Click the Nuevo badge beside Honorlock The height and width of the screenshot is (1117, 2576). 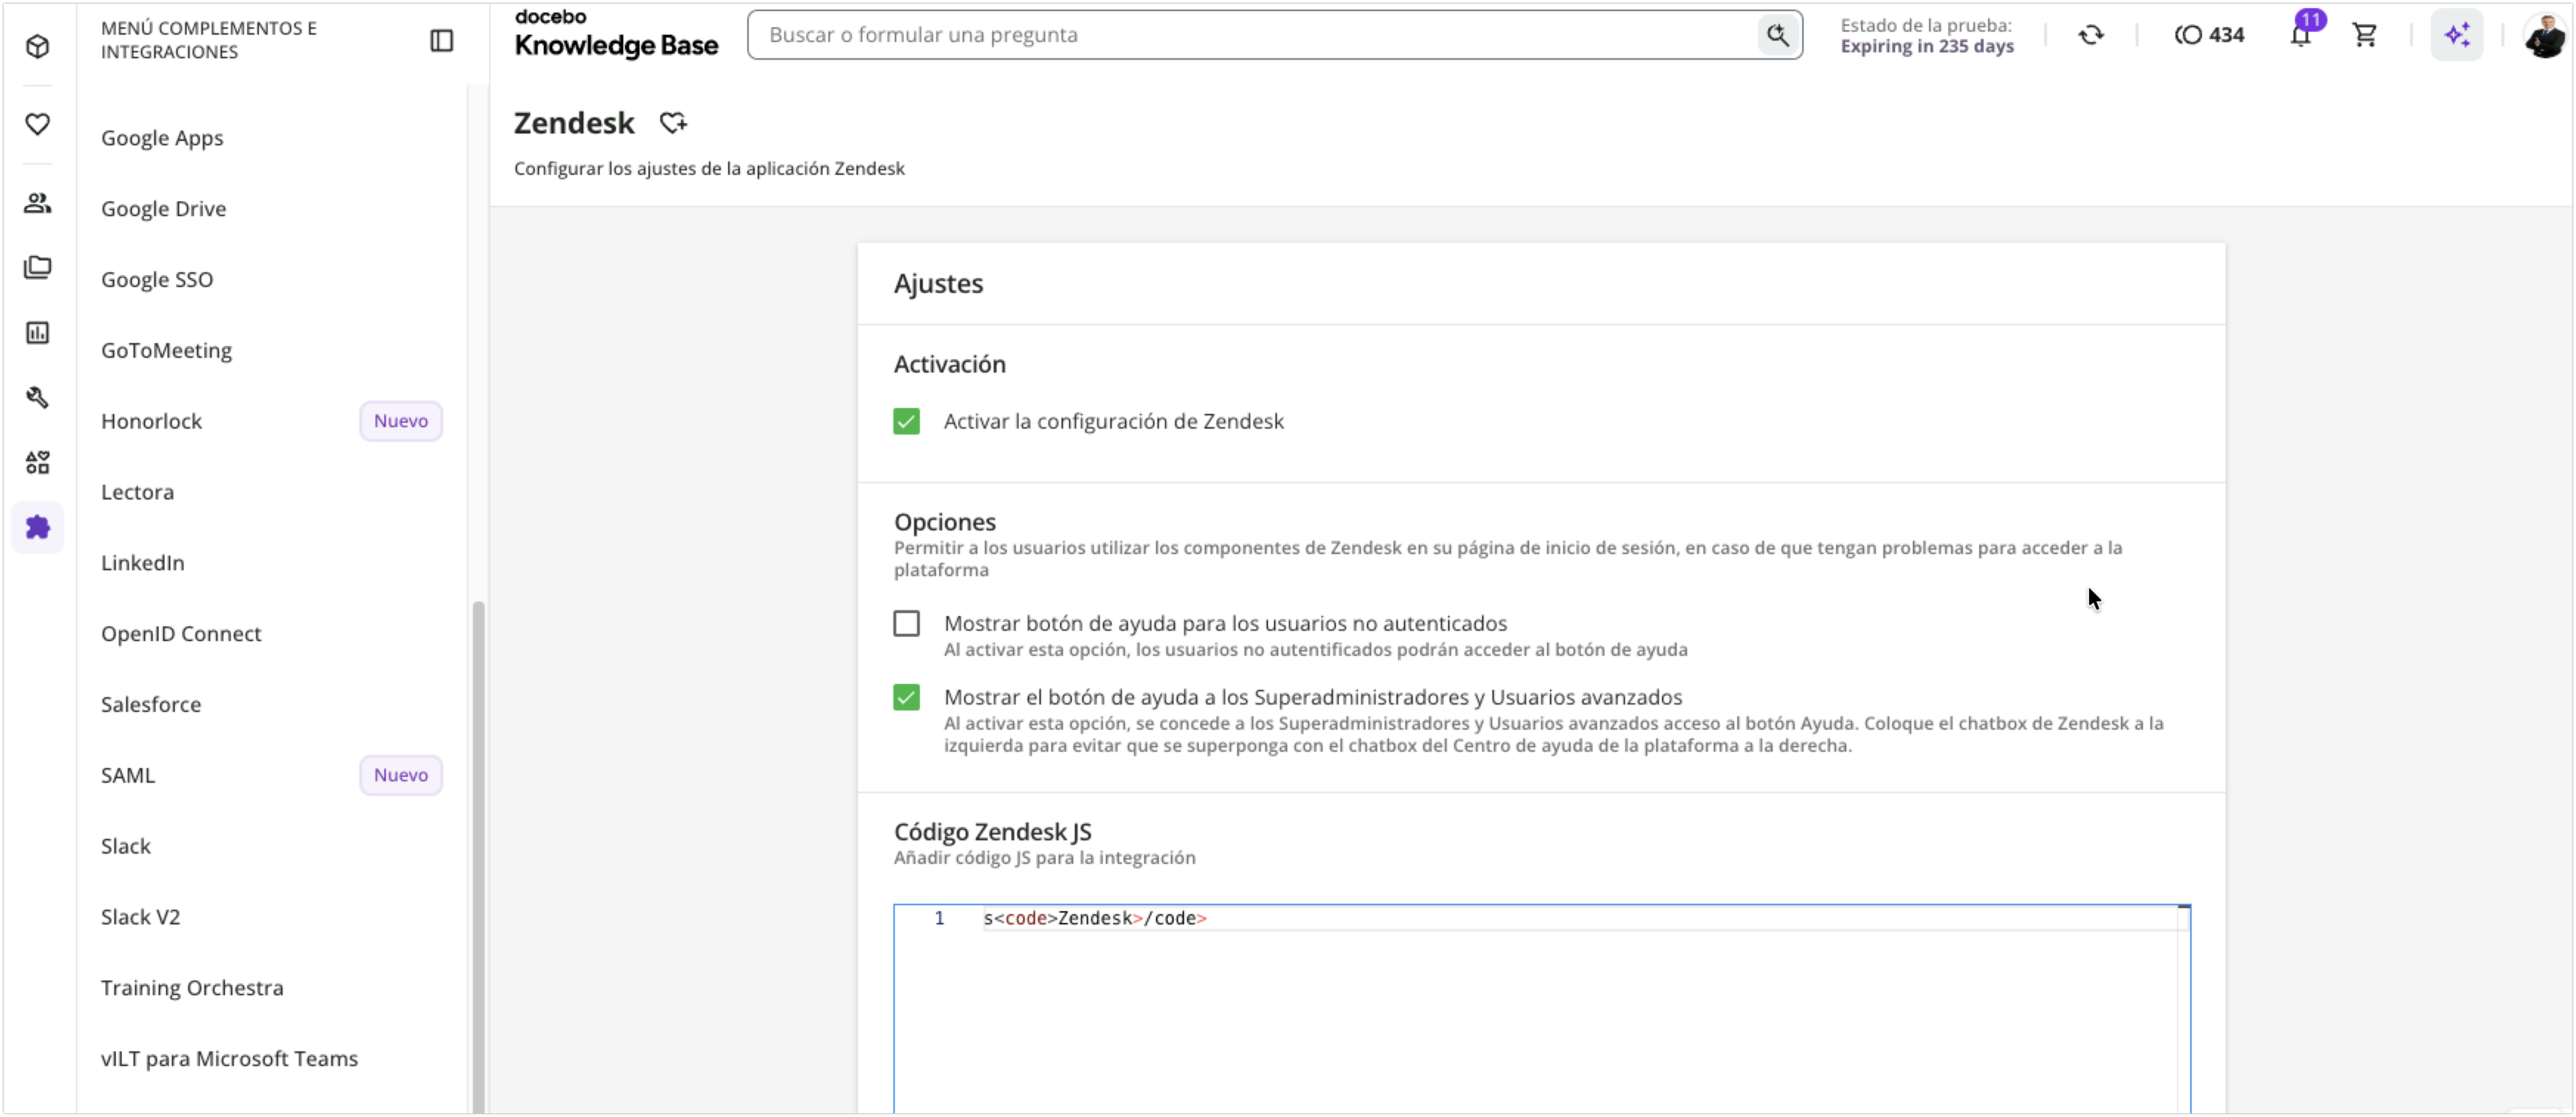coord(401,421)
